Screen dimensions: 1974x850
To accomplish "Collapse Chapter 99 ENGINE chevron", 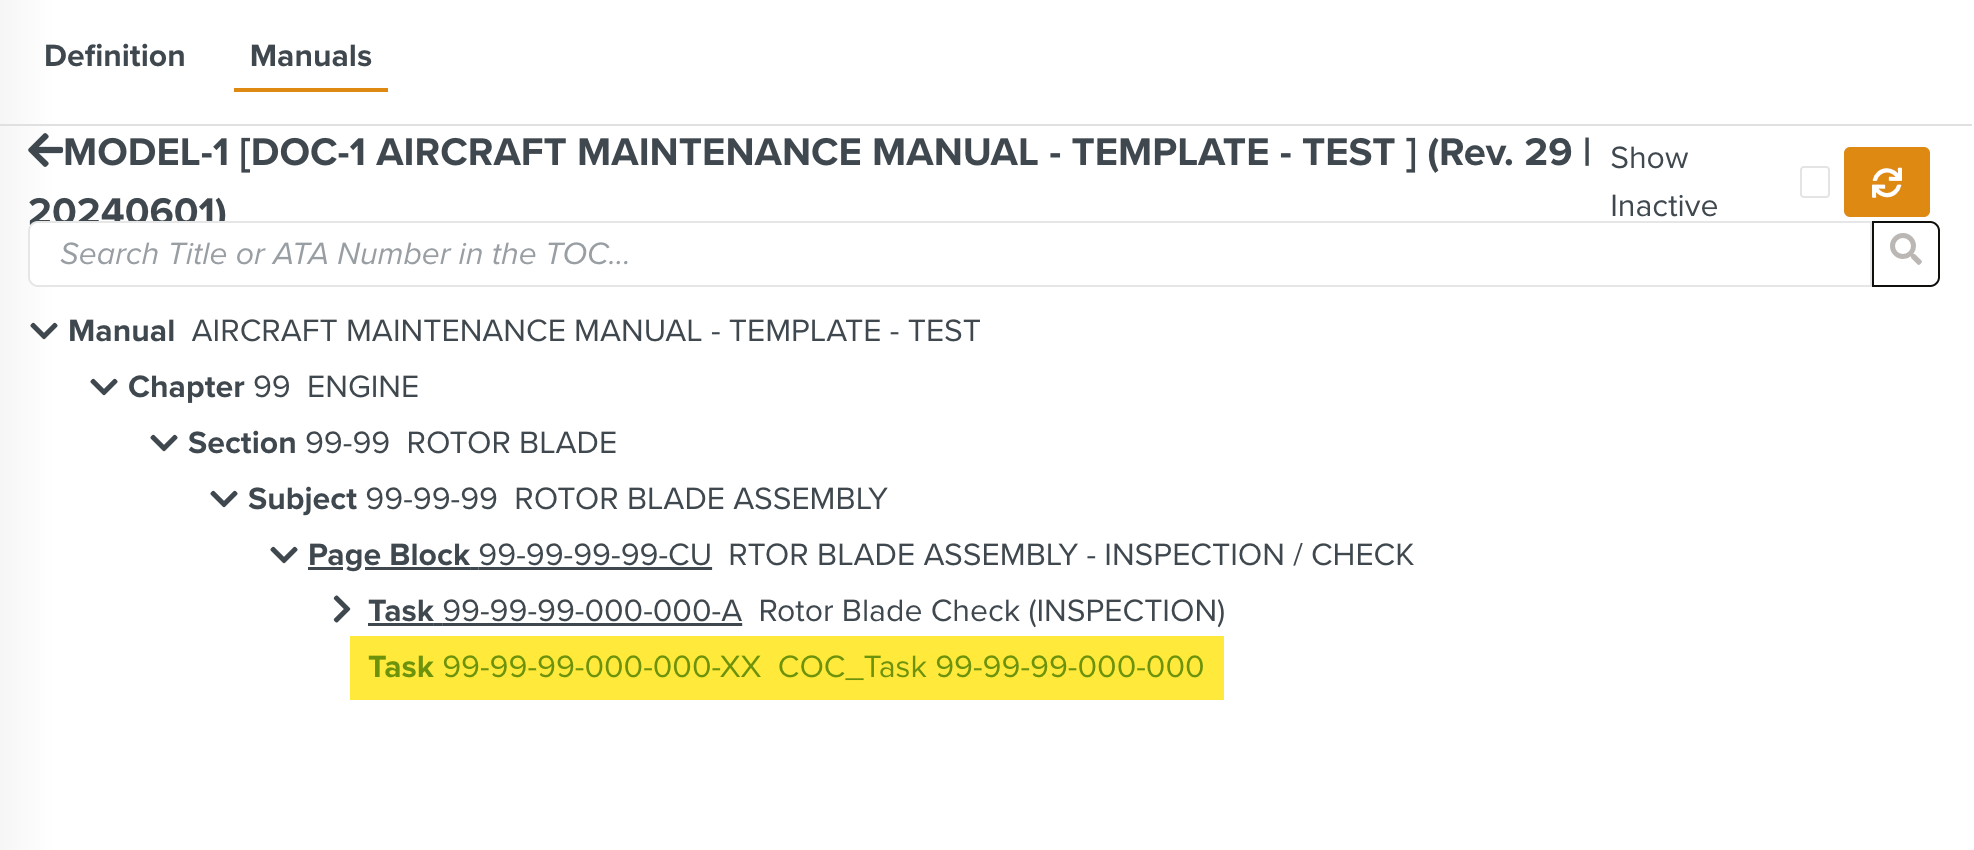I will click(x=105, y=387).
